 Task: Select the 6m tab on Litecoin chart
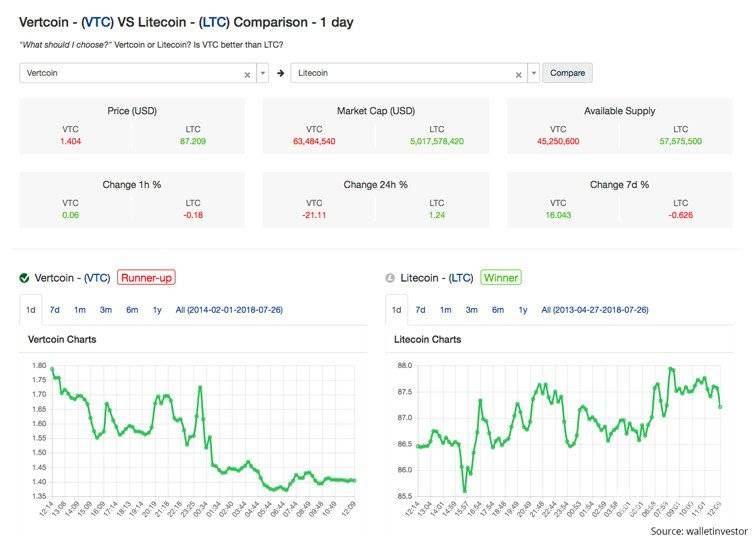click(x=498, y=310)
